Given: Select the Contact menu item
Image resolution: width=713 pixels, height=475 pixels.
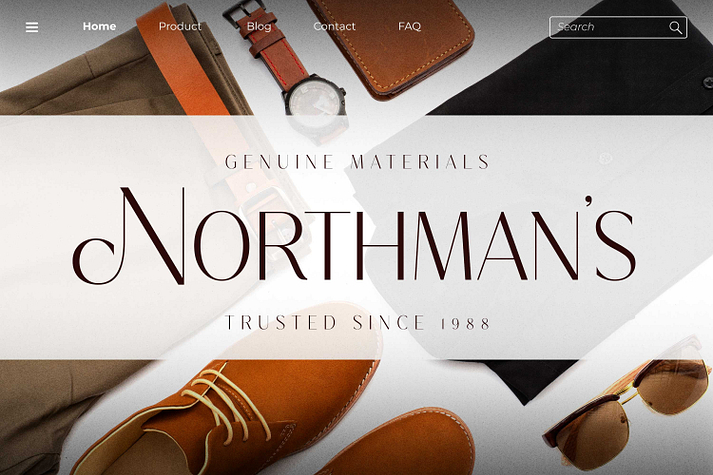Looking at the screenshot, I should point(334,26).
